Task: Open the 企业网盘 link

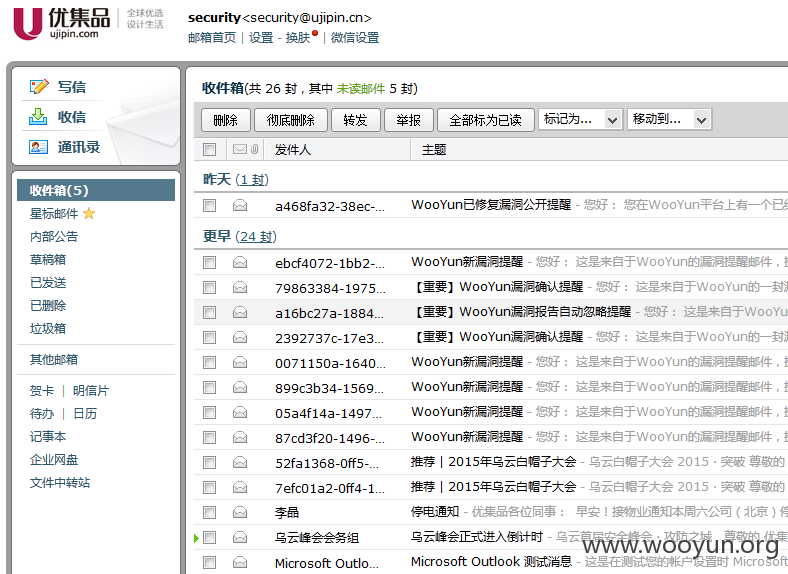Action: [x=54, y=459]
